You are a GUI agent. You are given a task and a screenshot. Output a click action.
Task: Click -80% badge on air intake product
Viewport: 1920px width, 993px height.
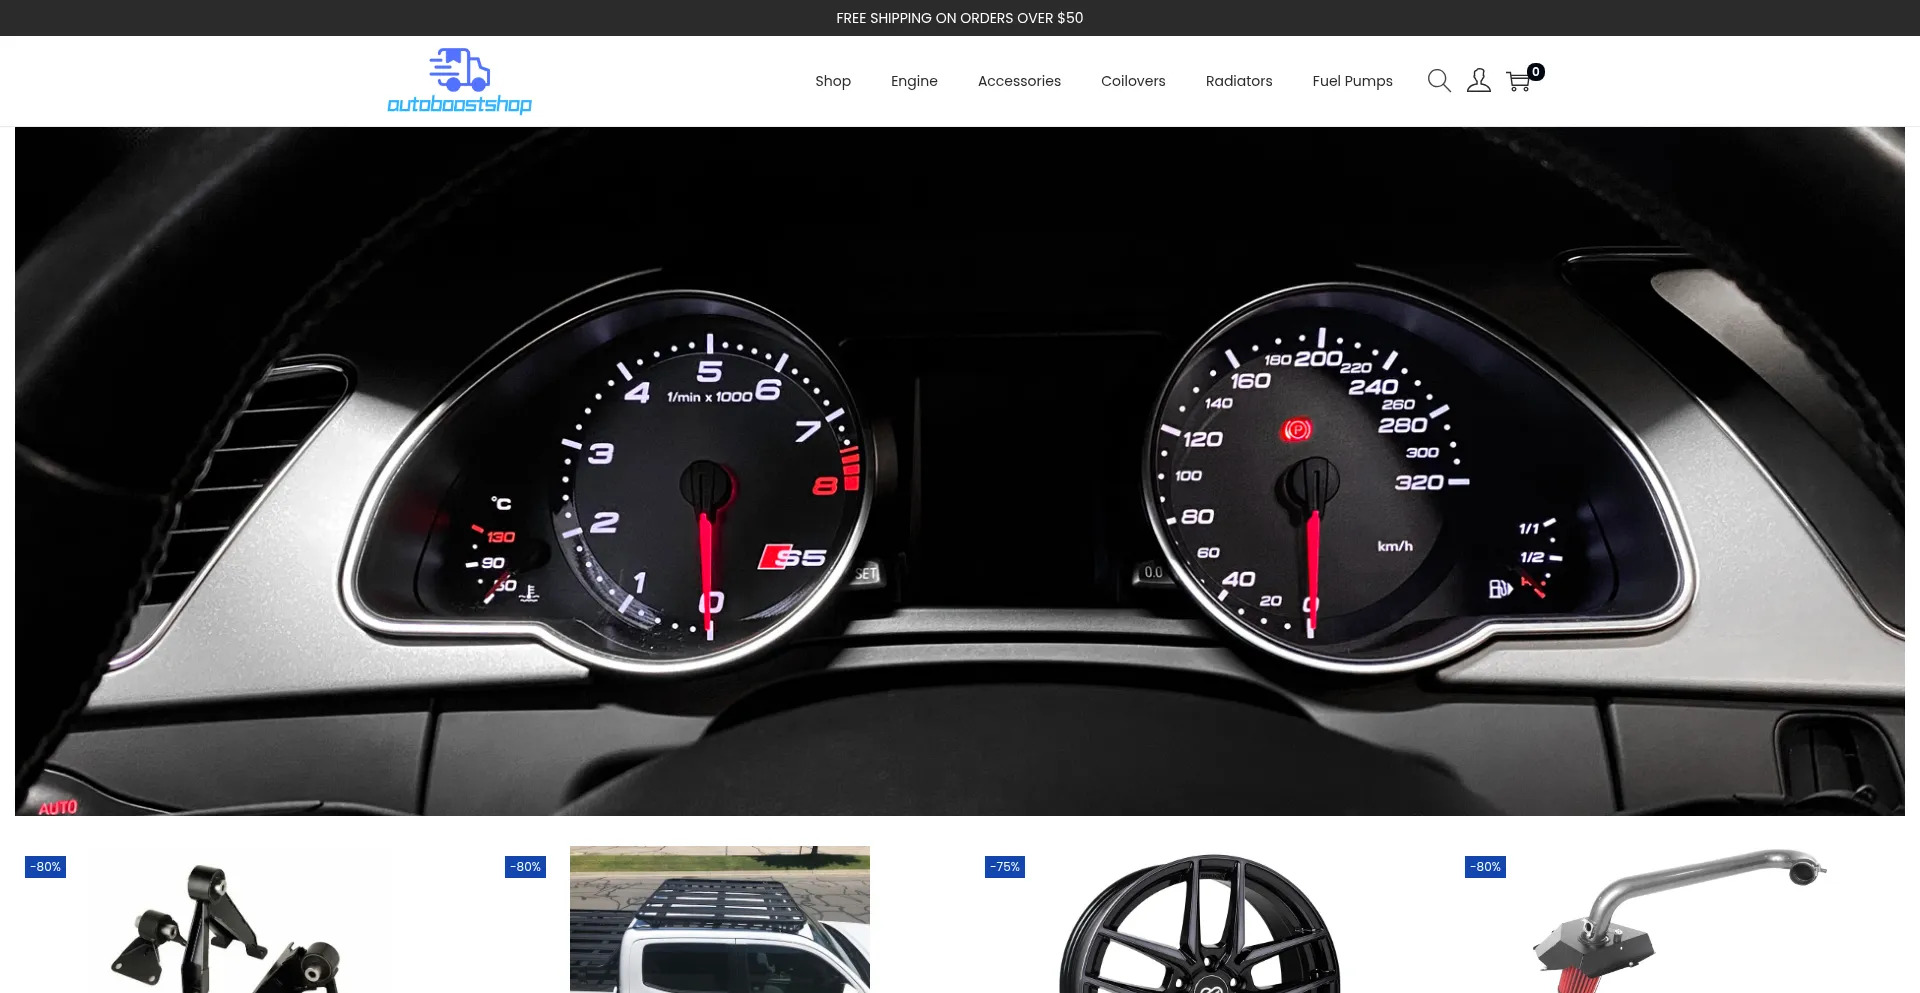tap(1485, 867)
